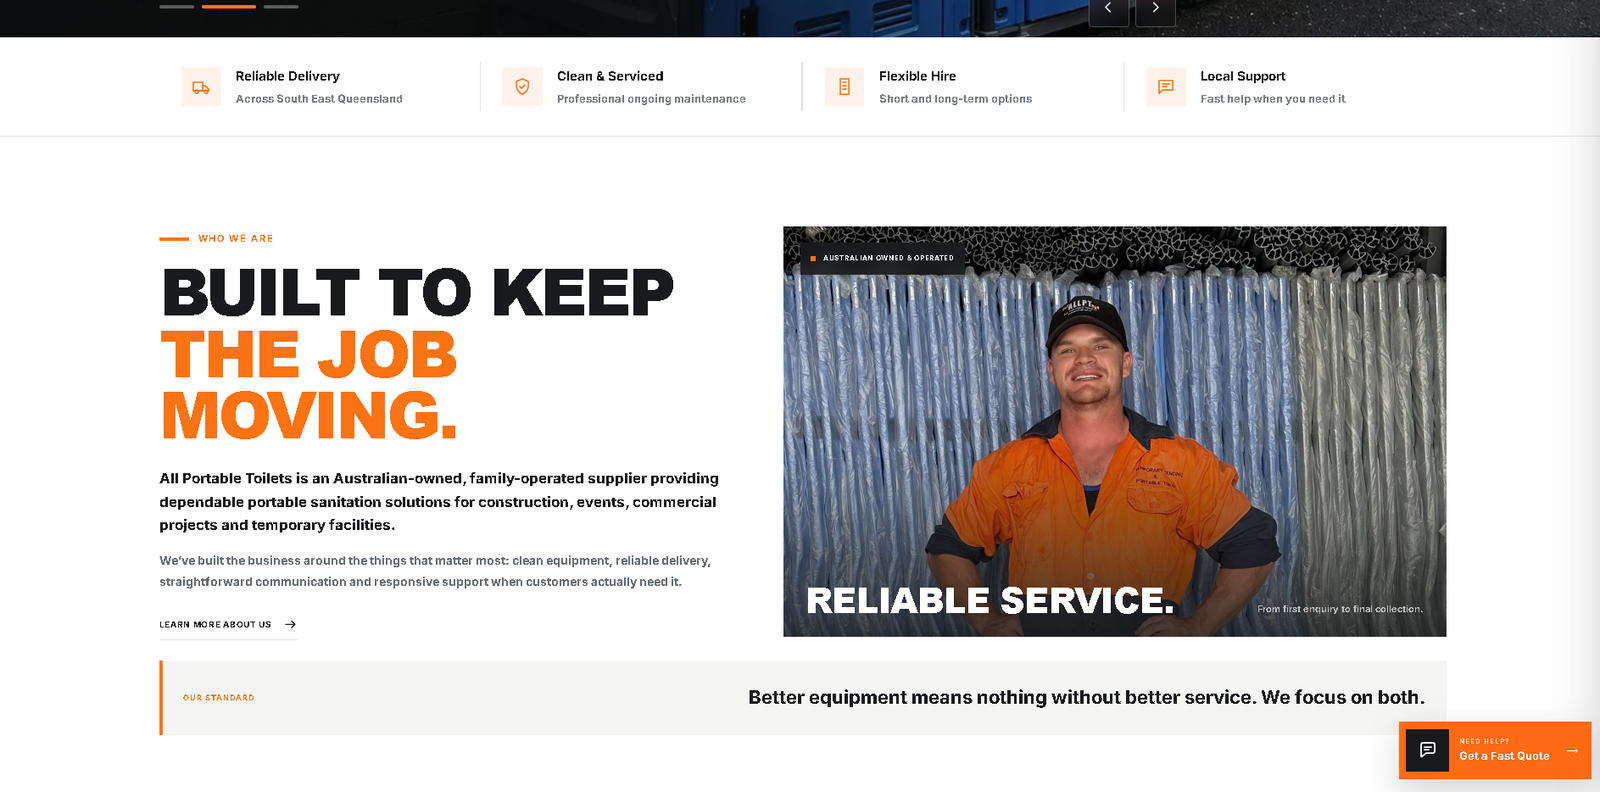Click the shield checkmark icon

tap(522, 87)
